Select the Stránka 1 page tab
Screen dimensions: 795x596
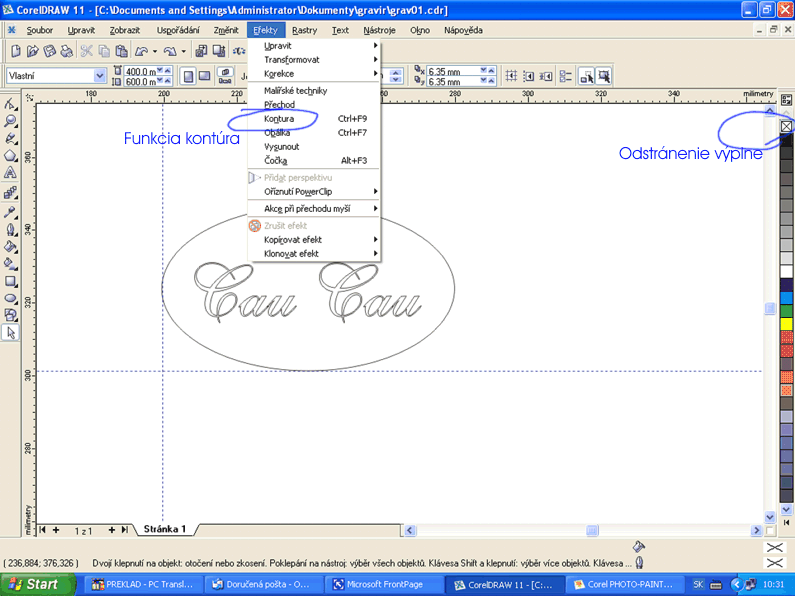click(x=165, y=529)
